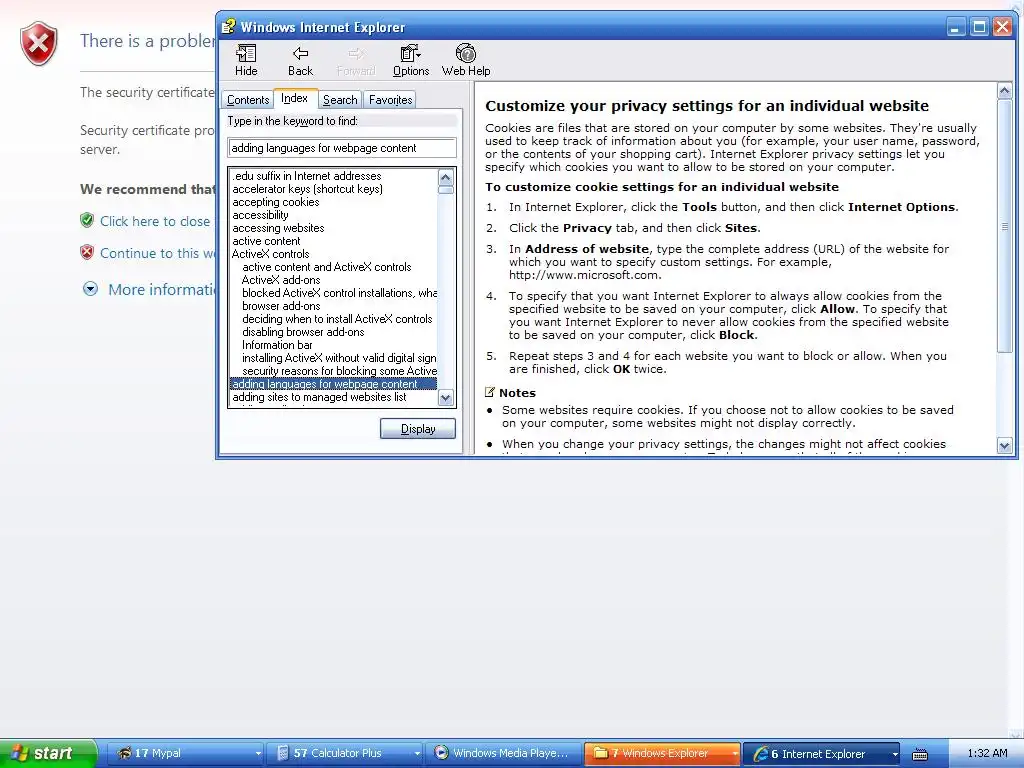Click the taskbar clock showing 1:32 AM

pyautogui.click(x=987, y=754)
